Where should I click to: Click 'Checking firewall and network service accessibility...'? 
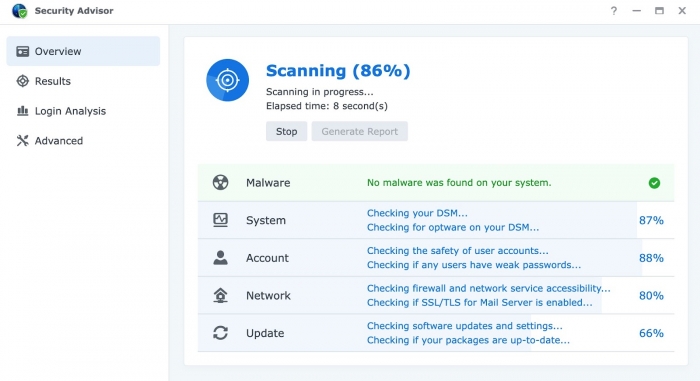(489, 288)
